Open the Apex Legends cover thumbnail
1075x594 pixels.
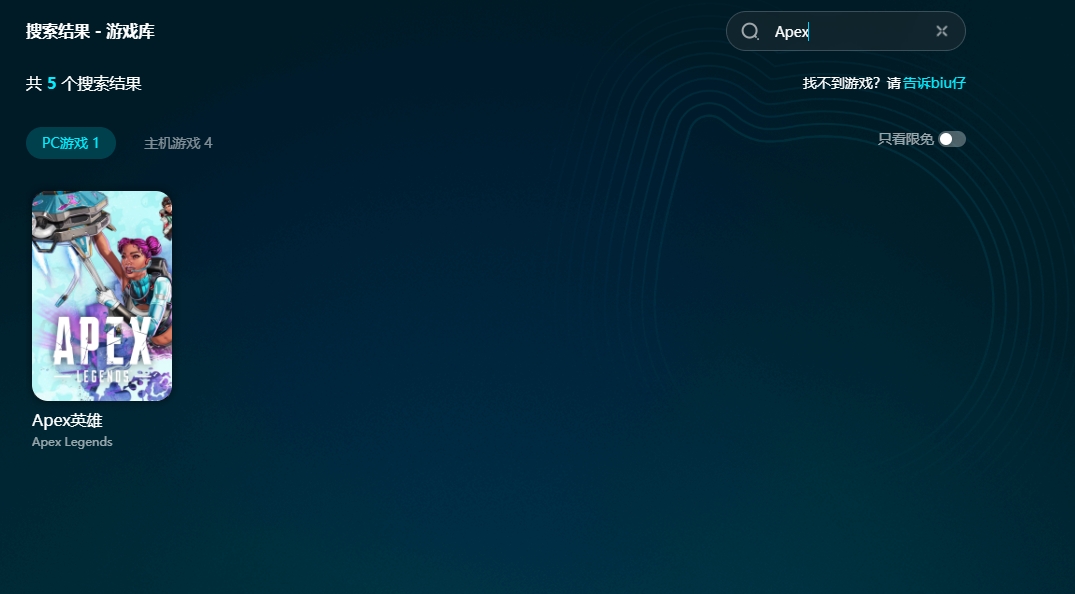point(102,295)
